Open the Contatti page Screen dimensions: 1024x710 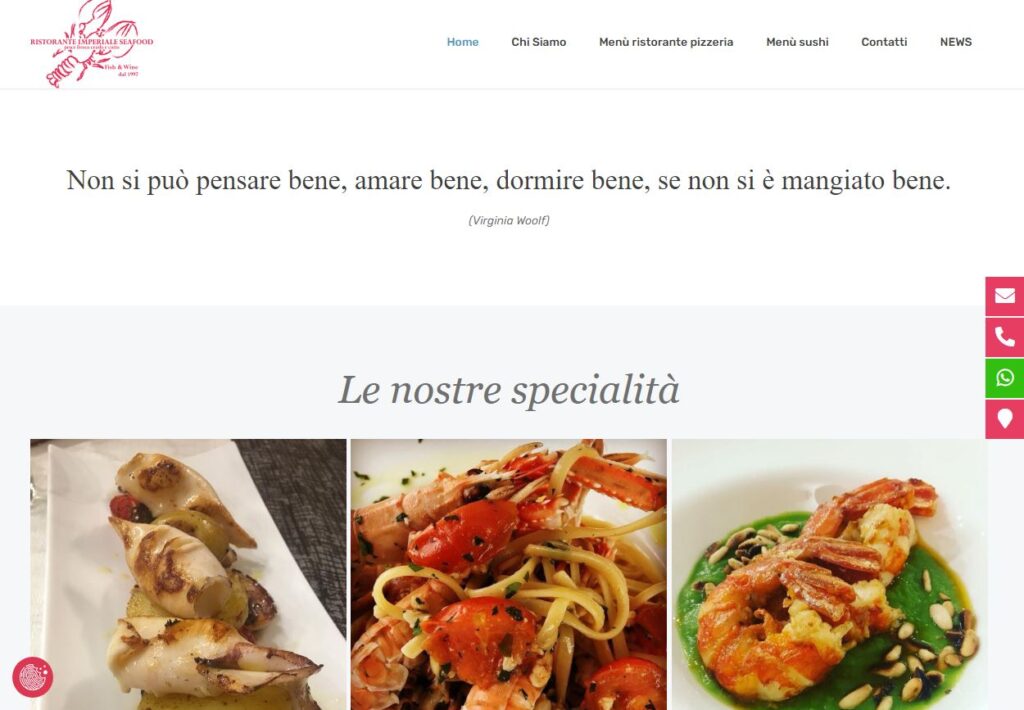(884, 42)
